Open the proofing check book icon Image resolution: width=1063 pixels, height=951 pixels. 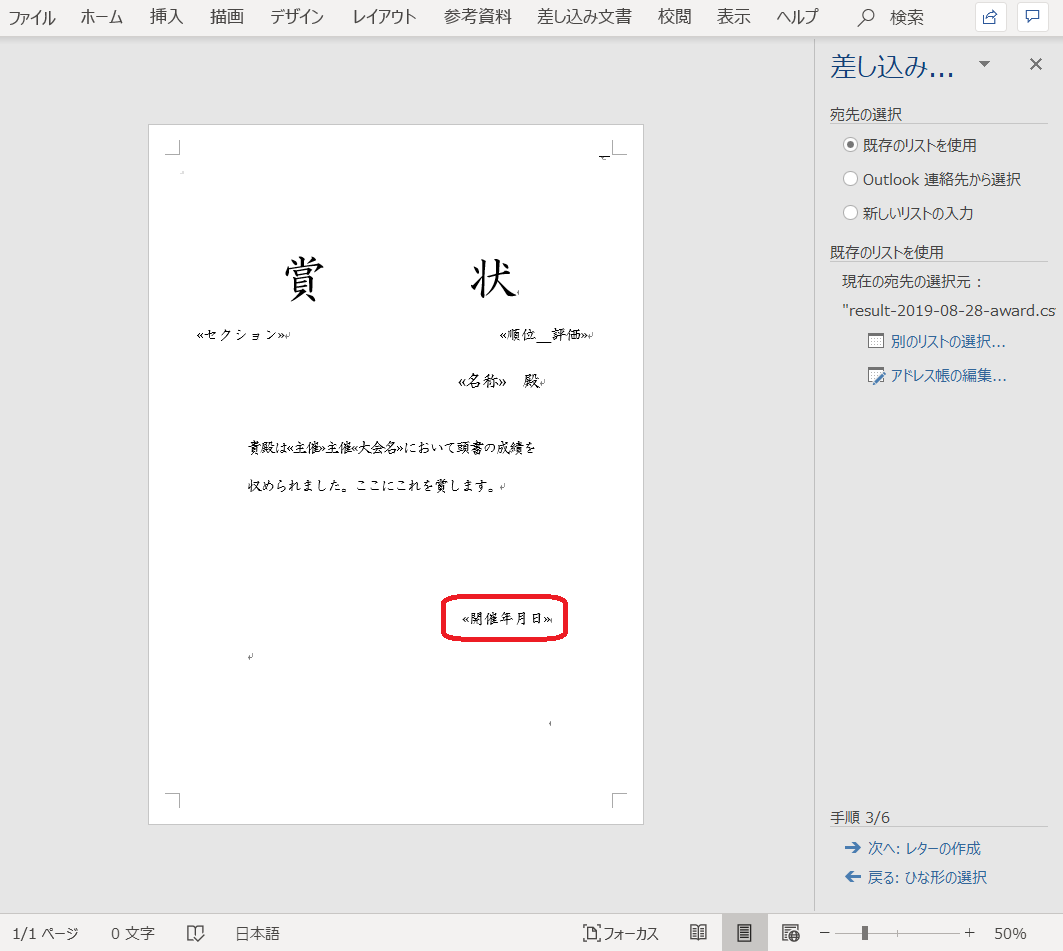click(x=196, y=933)
